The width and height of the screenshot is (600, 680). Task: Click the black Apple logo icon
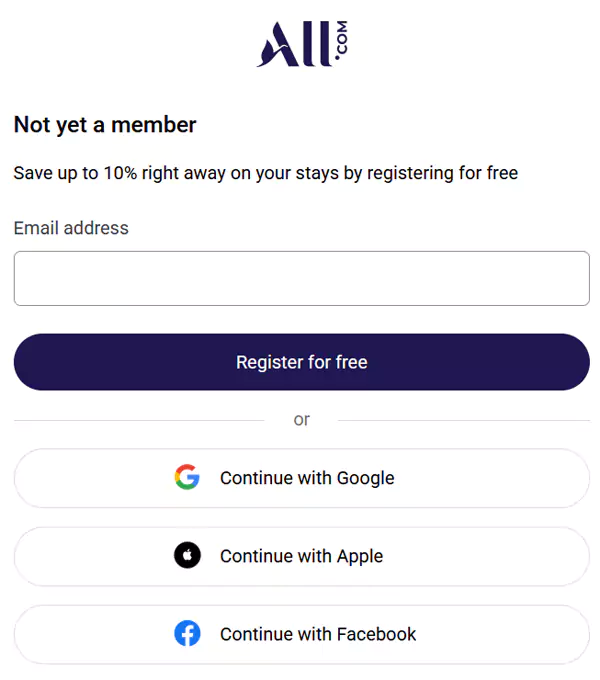(x=187, y=555)
